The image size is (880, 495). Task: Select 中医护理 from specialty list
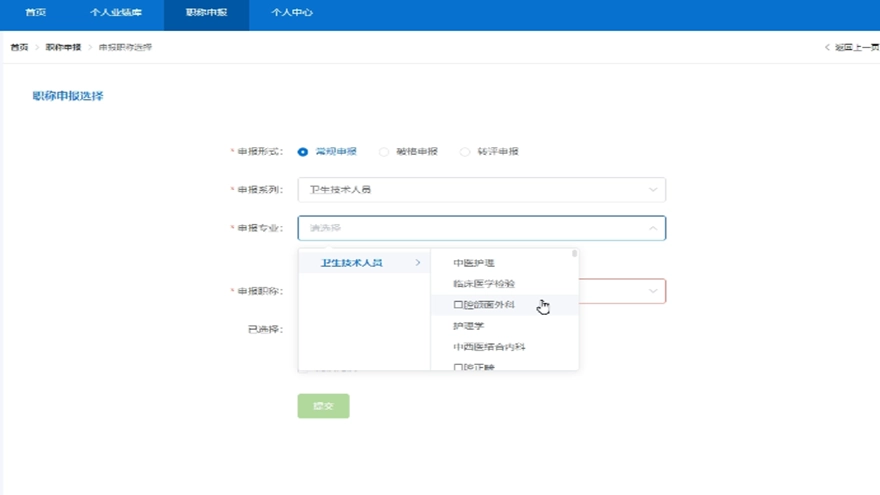coord(474,263)
